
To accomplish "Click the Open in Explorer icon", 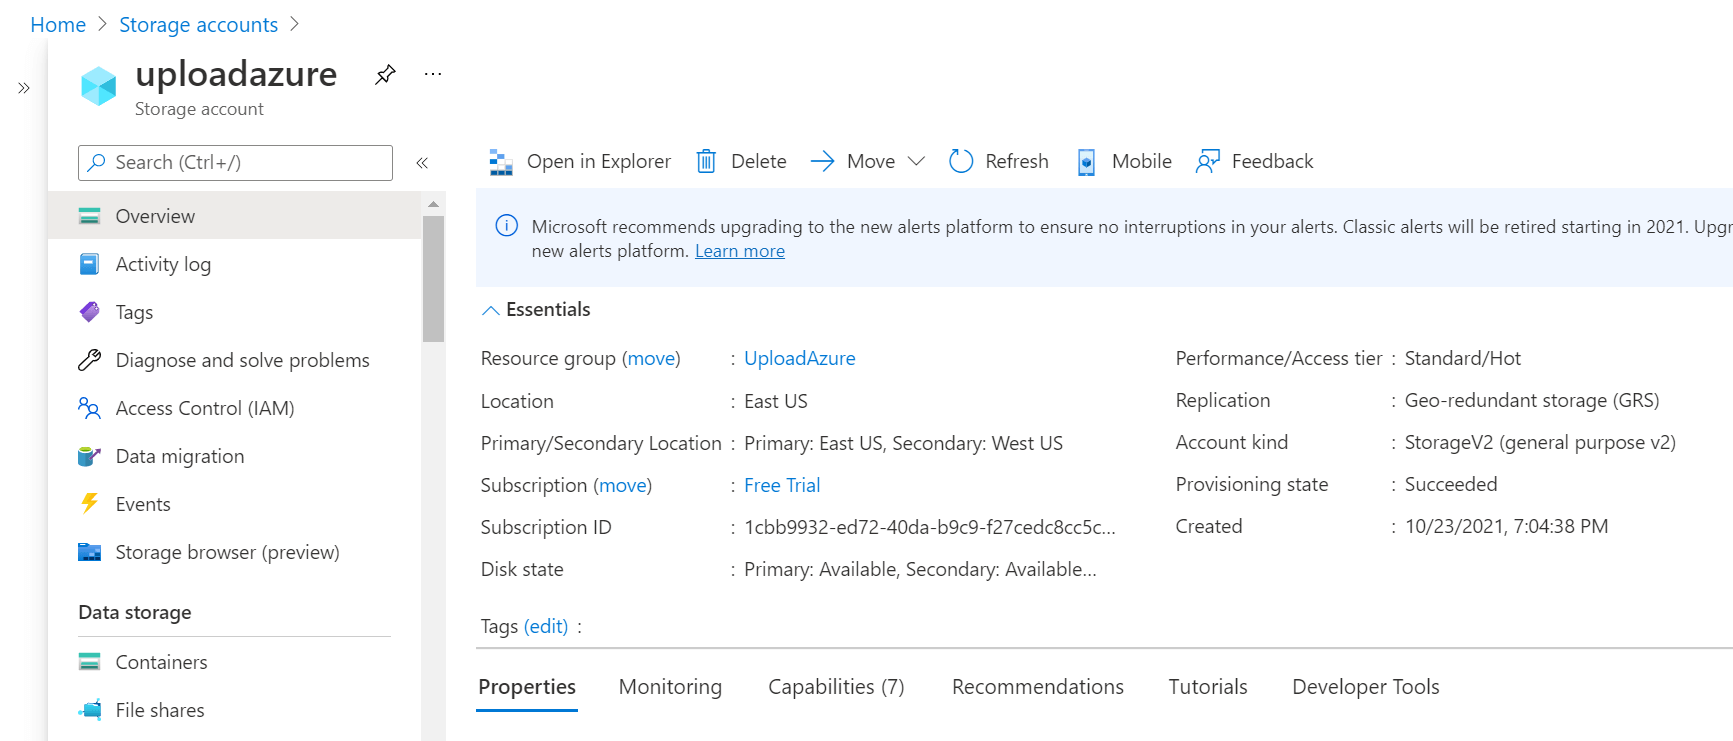I will point(501,162).
